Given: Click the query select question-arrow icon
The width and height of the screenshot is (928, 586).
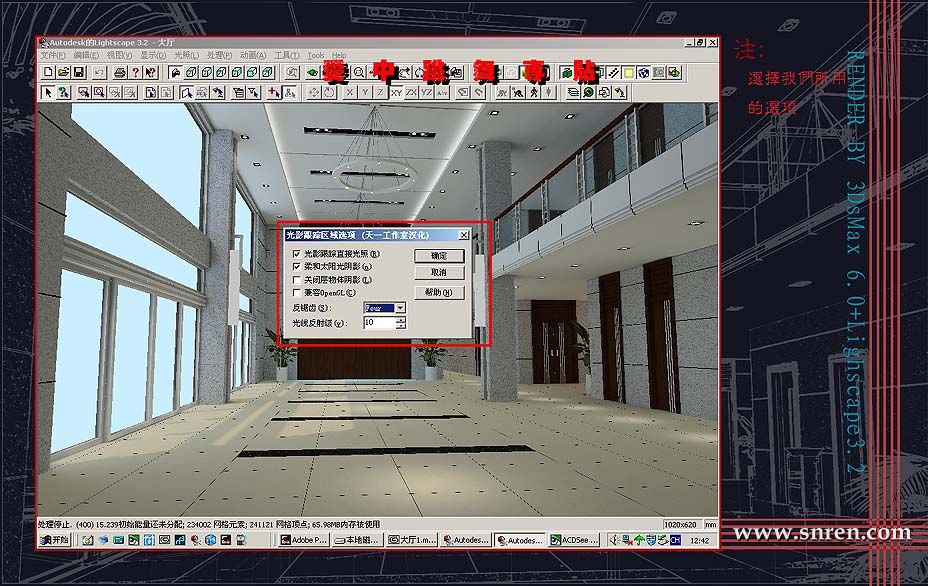Looking at the screenshot, I should tap(63, 92).
